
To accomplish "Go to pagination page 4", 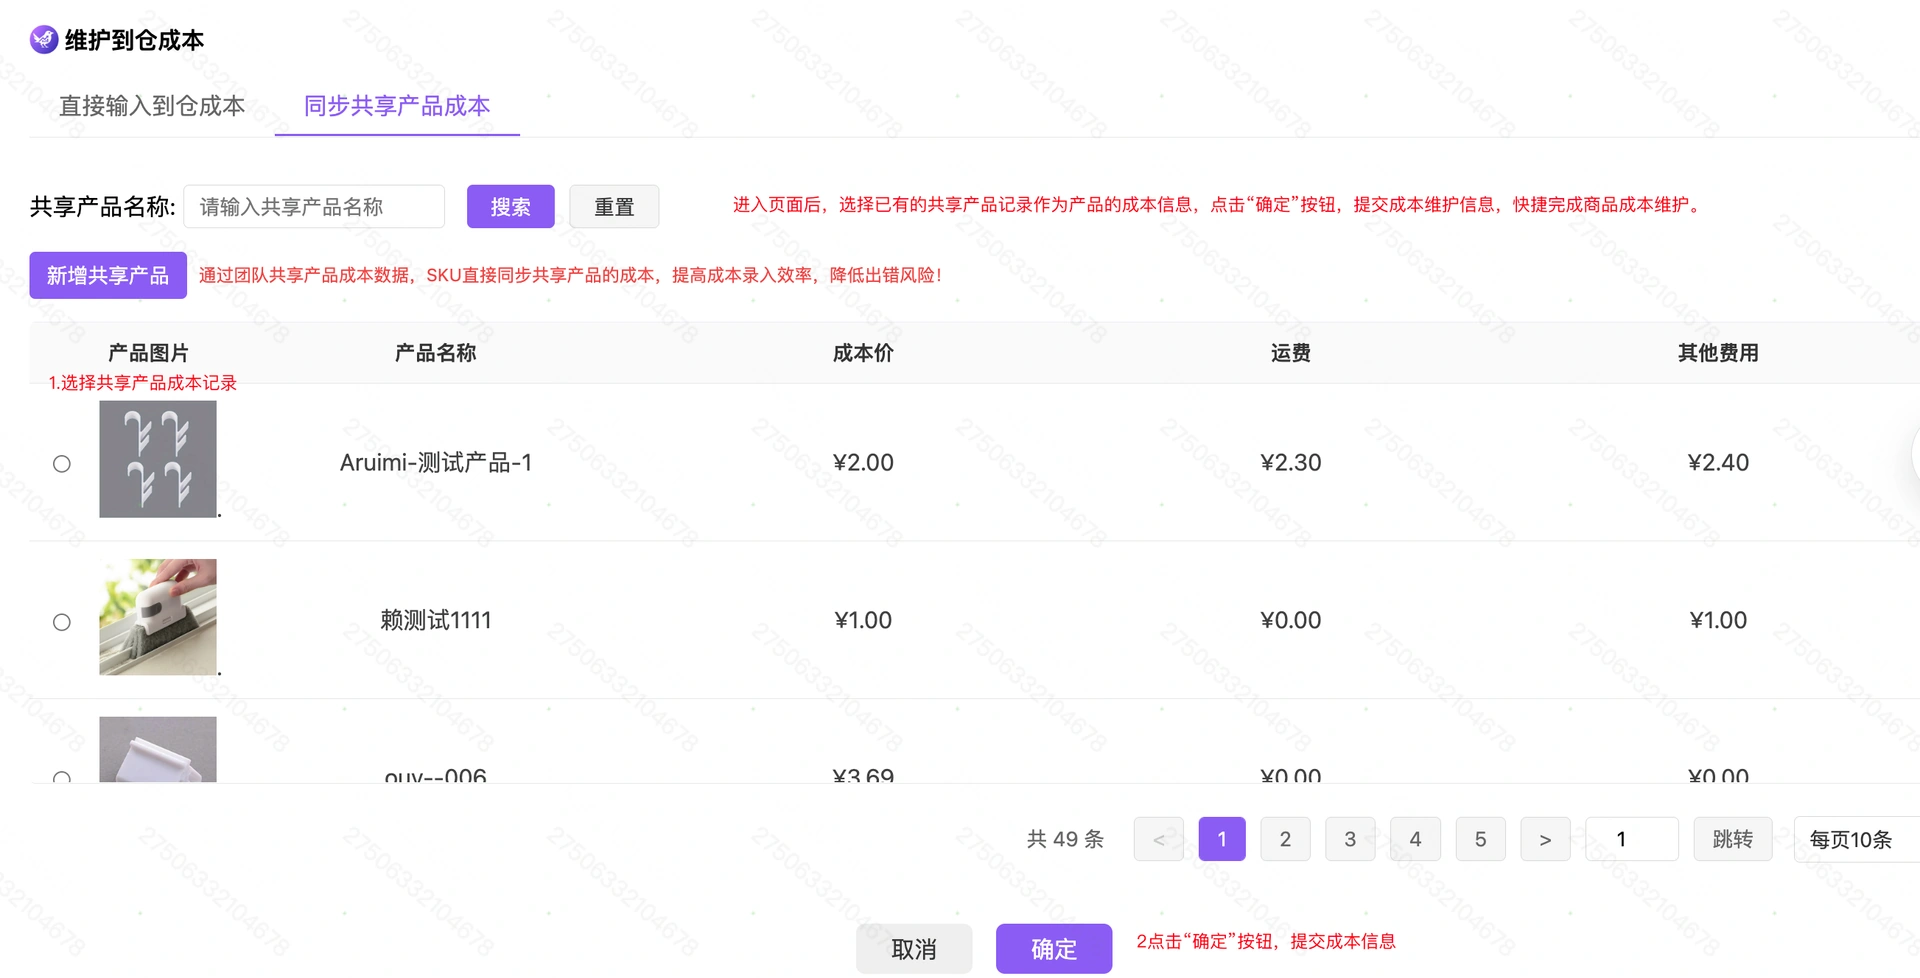I will point(1415,839).
